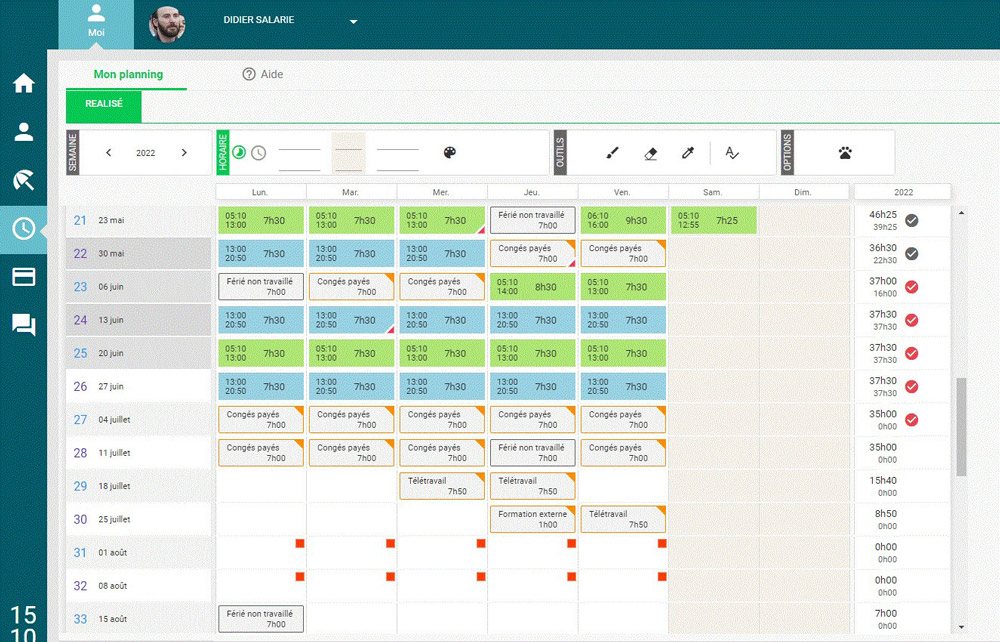Select week 24 row, 13 juin
Image resolution: width=1000 pixels, height=642 pixels.
click(139, 320)
